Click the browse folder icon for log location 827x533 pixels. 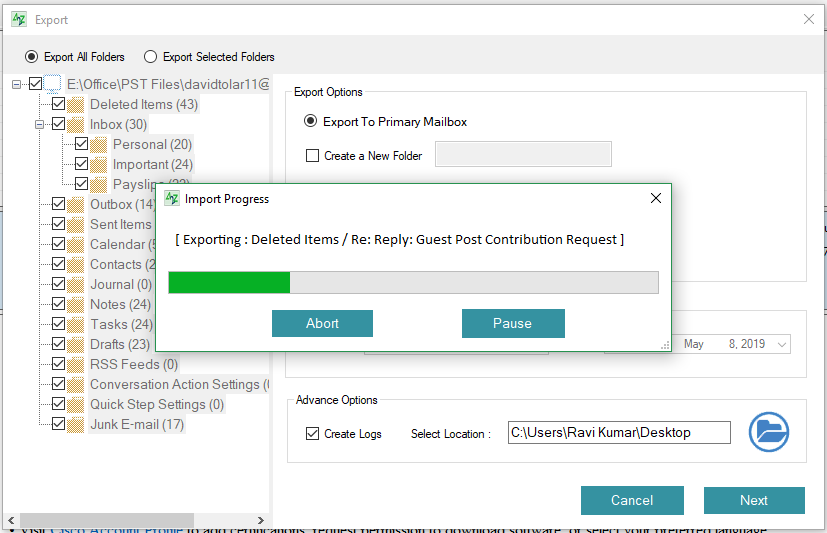tap(769, 432)
